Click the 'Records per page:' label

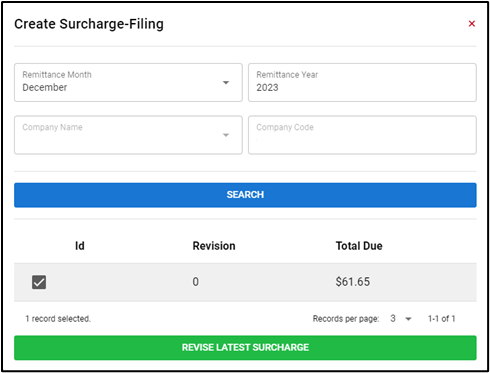[x=346, y=319]
